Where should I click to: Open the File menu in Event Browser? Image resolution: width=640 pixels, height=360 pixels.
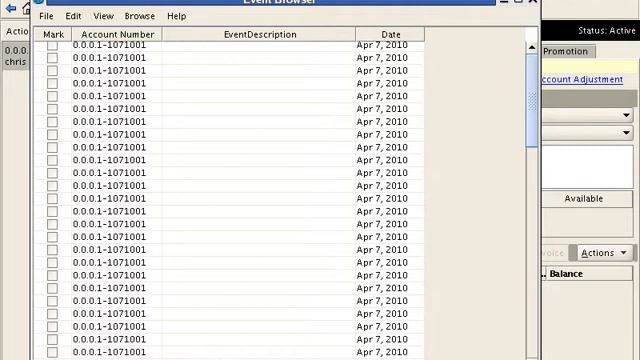point(46,16)
